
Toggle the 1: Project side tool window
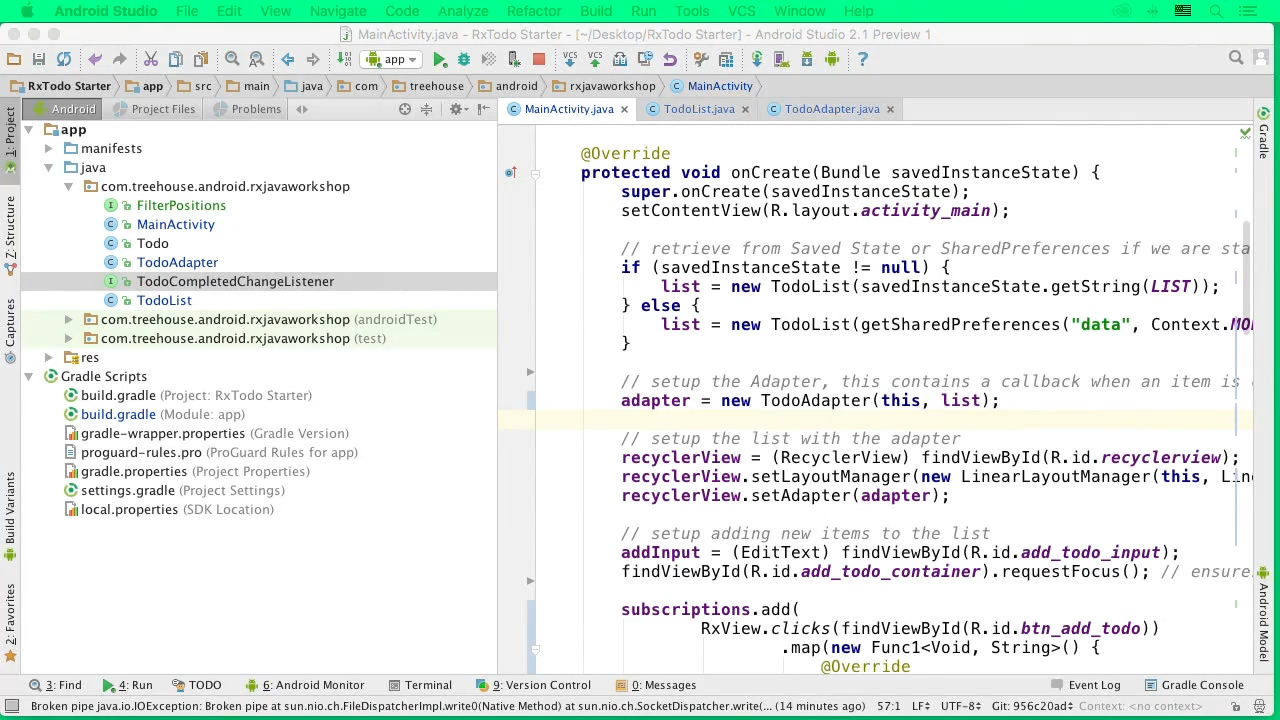click(x=10, y=140)
